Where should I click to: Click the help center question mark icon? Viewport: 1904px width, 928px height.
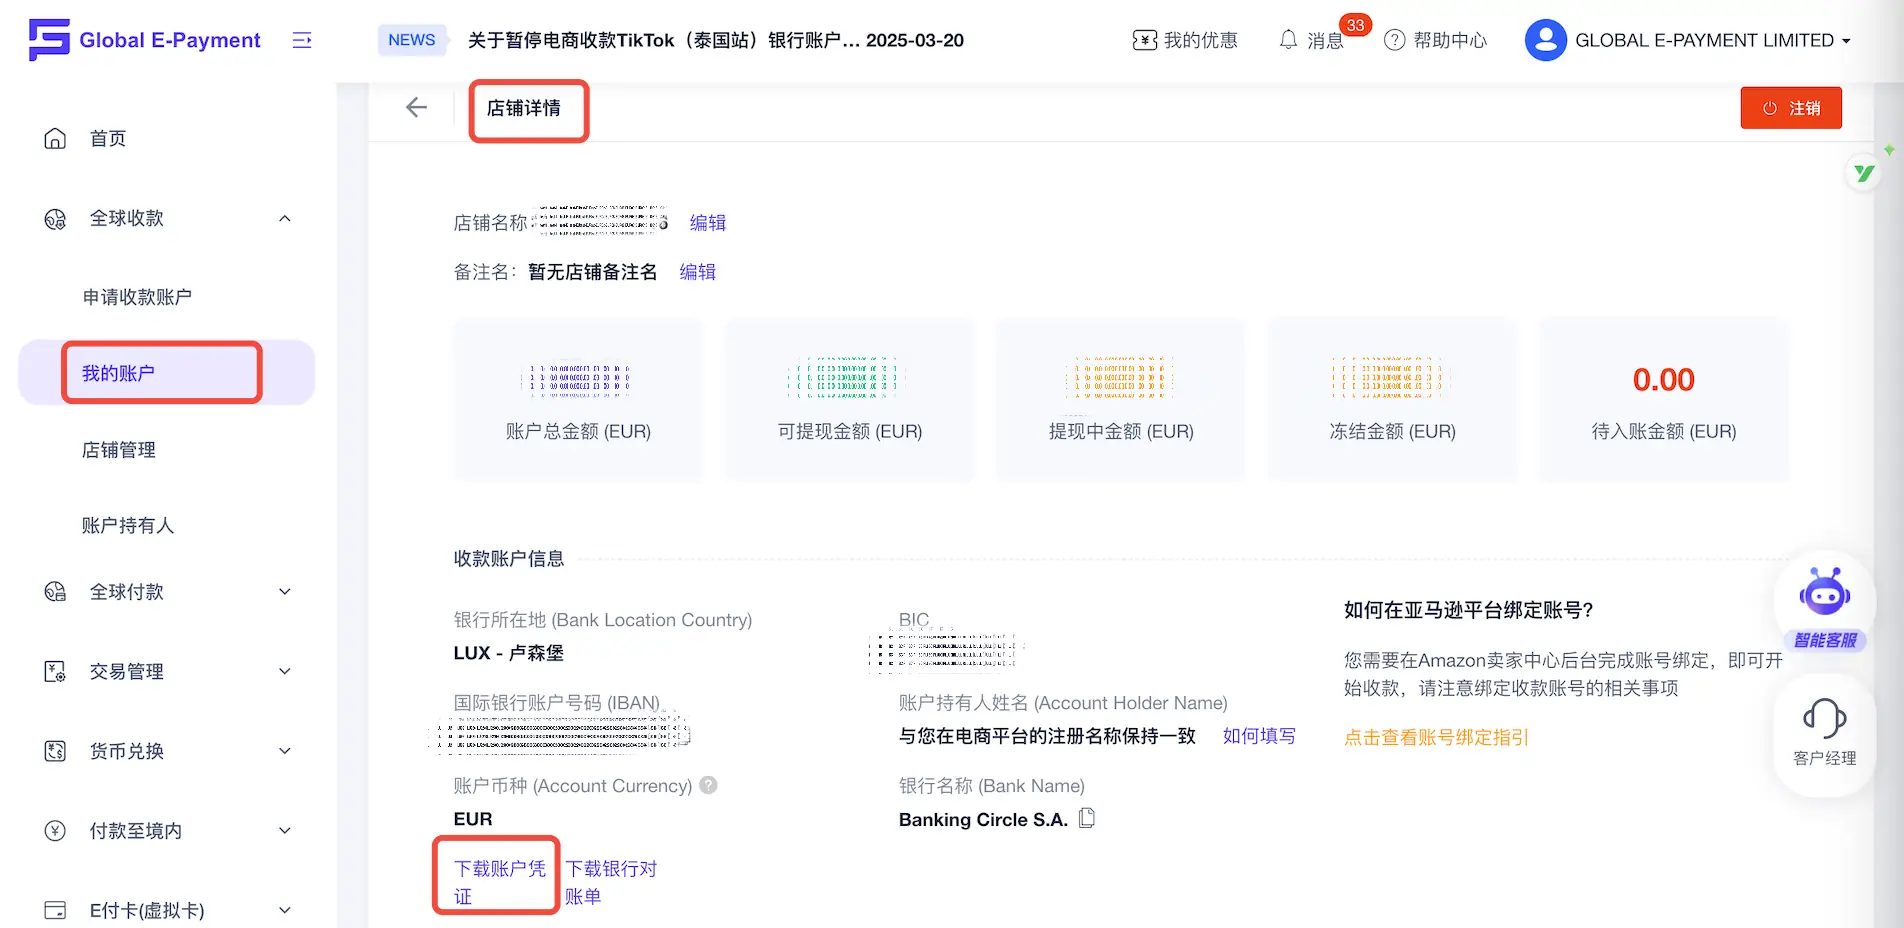click(1394, 40)
